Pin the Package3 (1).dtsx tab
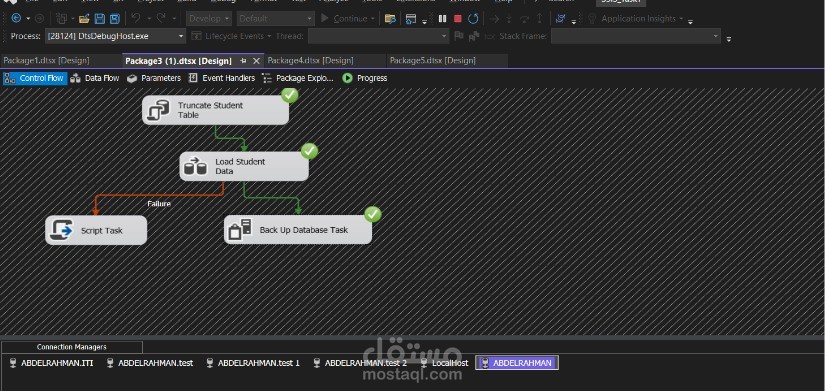Screen dimensions: 825x391 coord(243,61)
